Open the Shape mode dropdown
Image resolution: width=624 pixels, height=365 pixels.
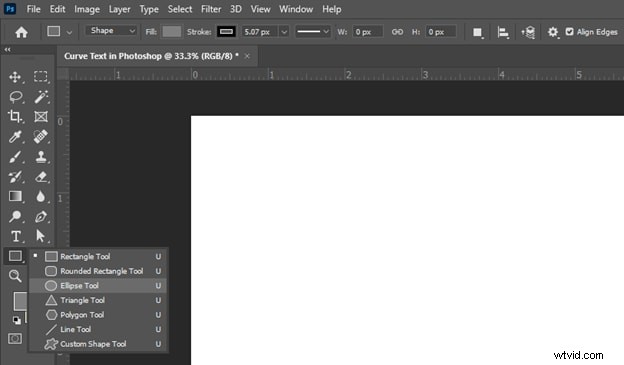(x=112, y=31)
